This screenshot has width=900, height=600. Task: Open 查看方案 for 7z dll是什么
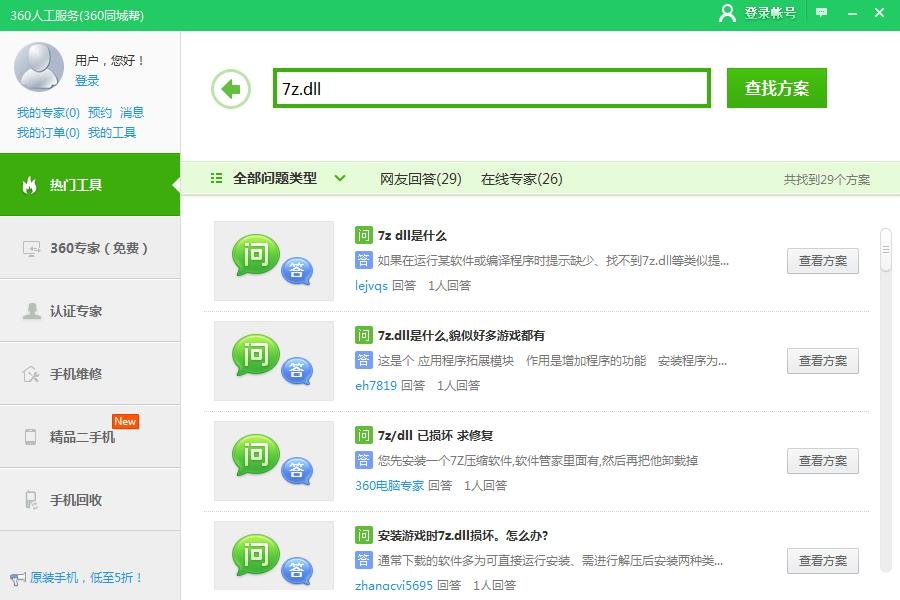pyautogui.click(x=822, y=261)
